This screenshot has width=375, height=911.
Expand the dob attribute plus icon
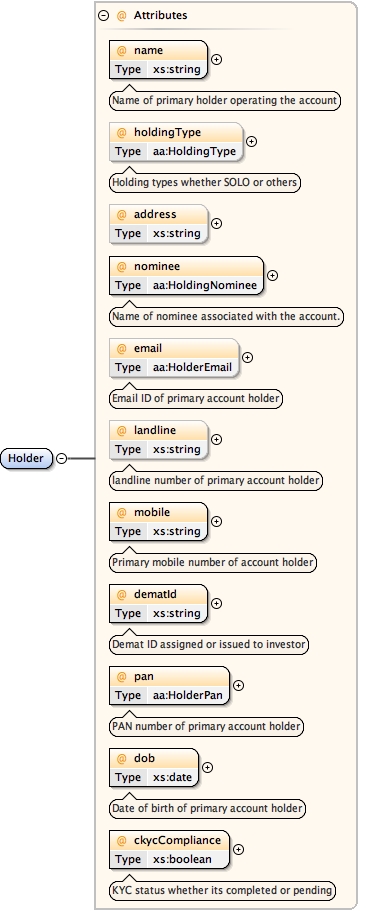207,767
